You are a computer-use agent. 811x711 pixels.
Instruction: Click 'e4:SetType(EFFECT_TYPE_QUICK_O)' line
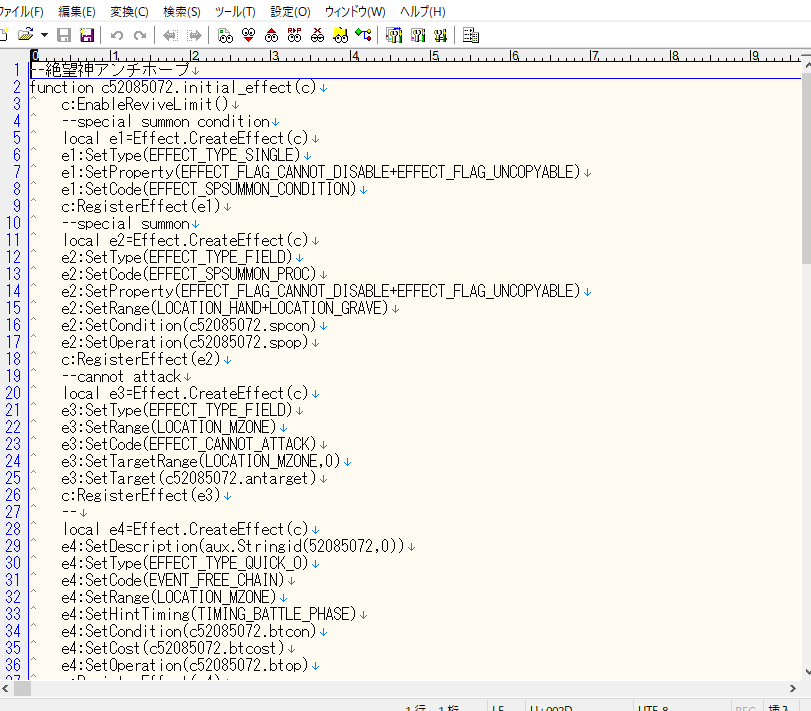185,563
